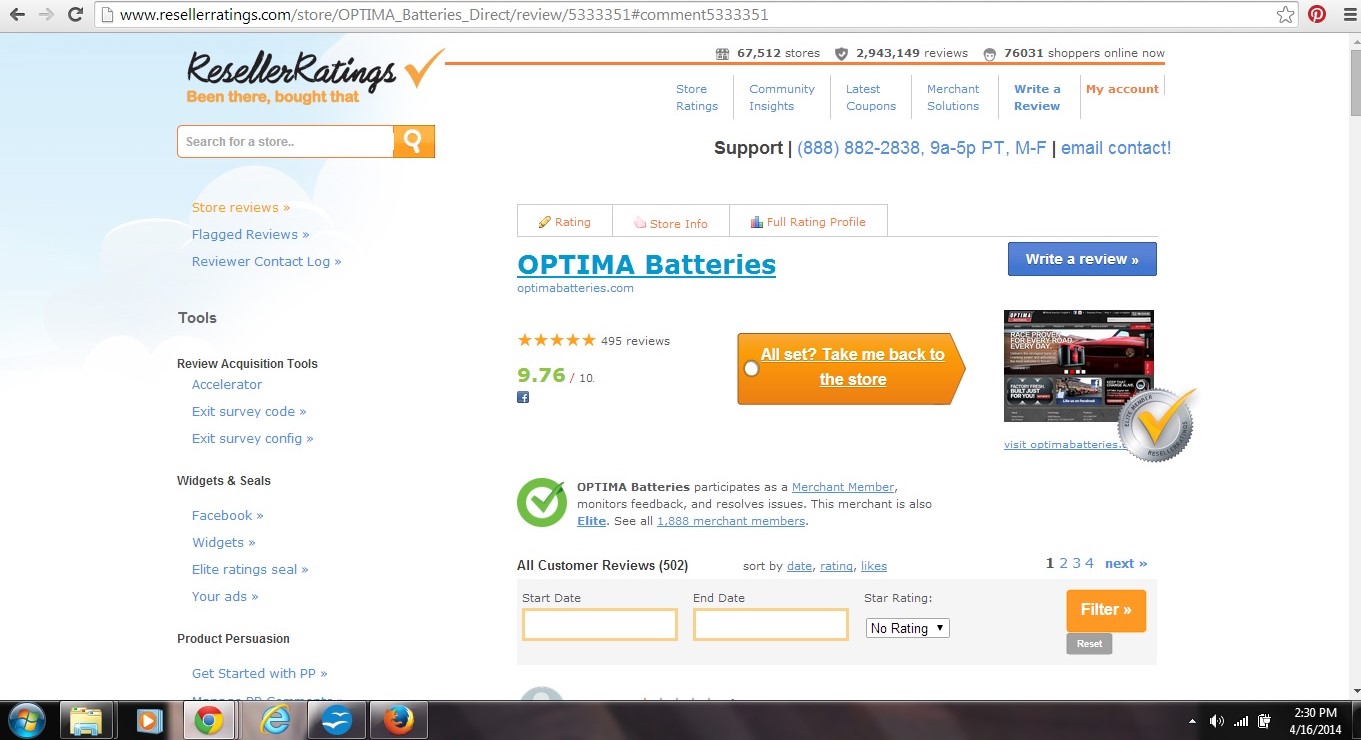1361x740 pixels.
Task: Reload the page with the refresh icon
Action: coord(75,15)
